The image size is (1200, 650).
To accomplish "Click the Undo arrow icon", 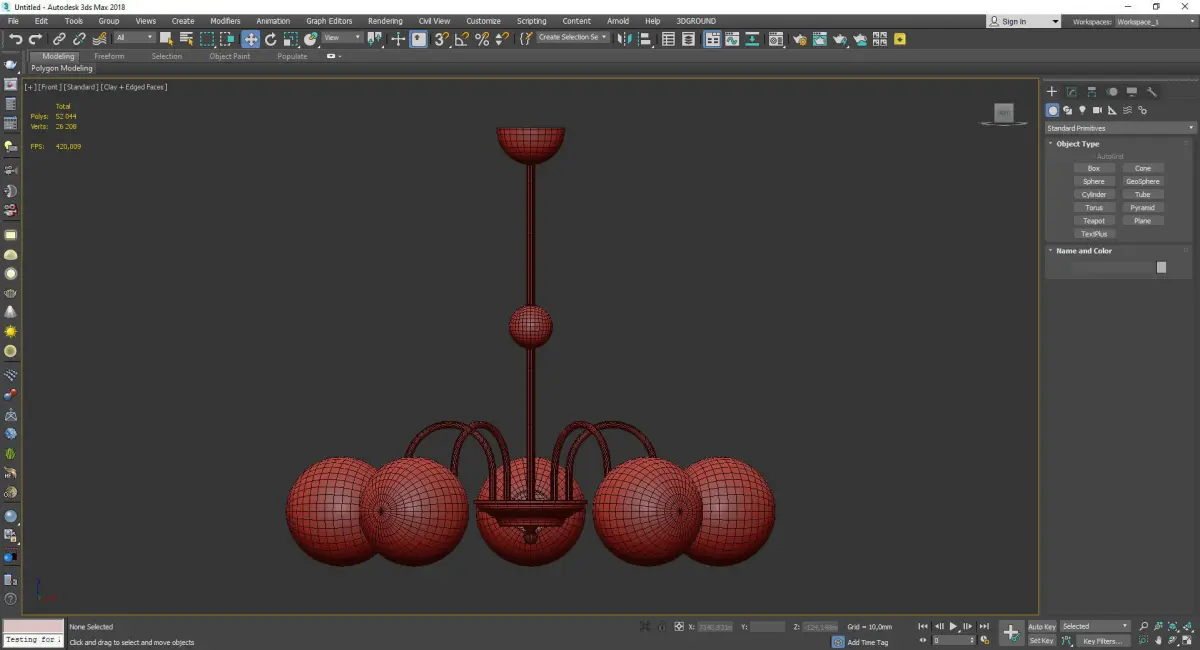I will click(16, 39).
